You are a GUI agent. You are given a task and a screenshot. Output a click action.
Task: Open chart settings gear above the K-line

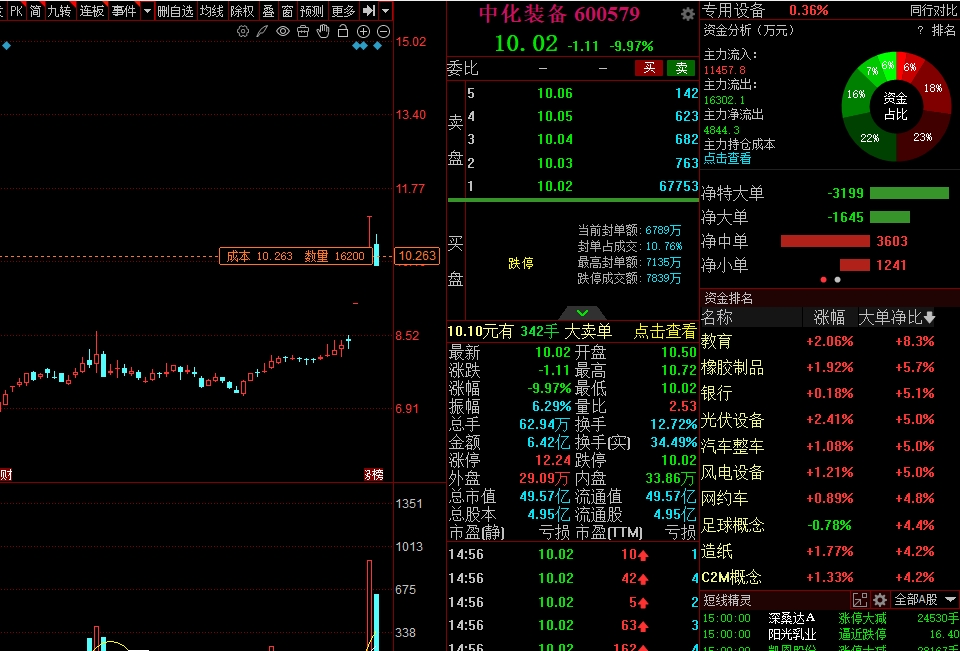coord(243,31)
